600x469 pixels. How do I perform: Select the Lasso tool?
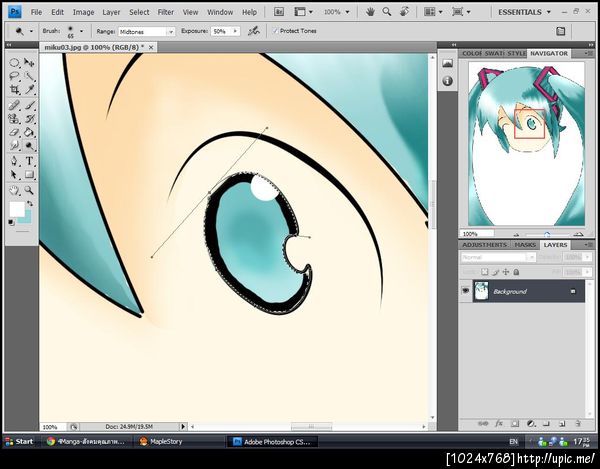click(14, 76)
